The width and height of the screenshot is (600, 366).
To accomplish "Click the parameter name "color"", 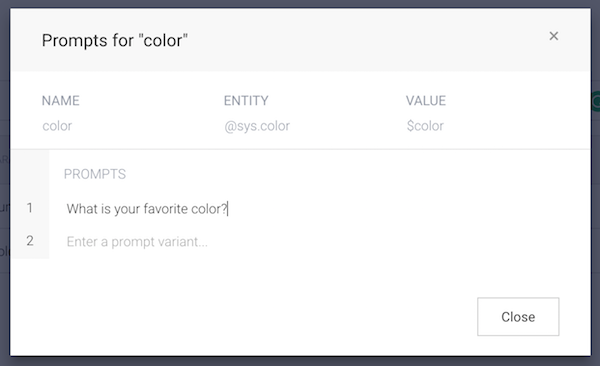I will [x=57, y=126].
